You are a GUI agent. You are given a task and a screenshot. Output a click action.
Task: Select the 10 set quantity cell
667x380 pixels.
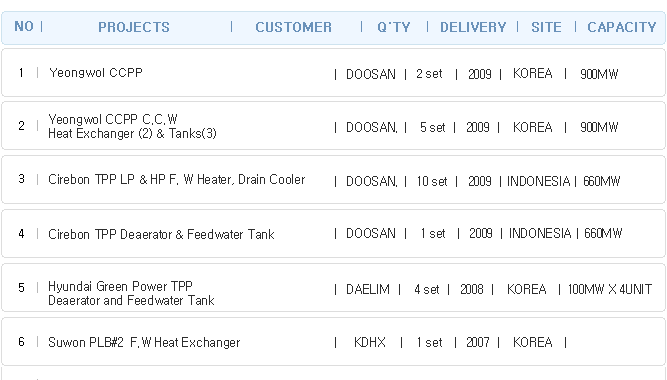tap(432, 181)
